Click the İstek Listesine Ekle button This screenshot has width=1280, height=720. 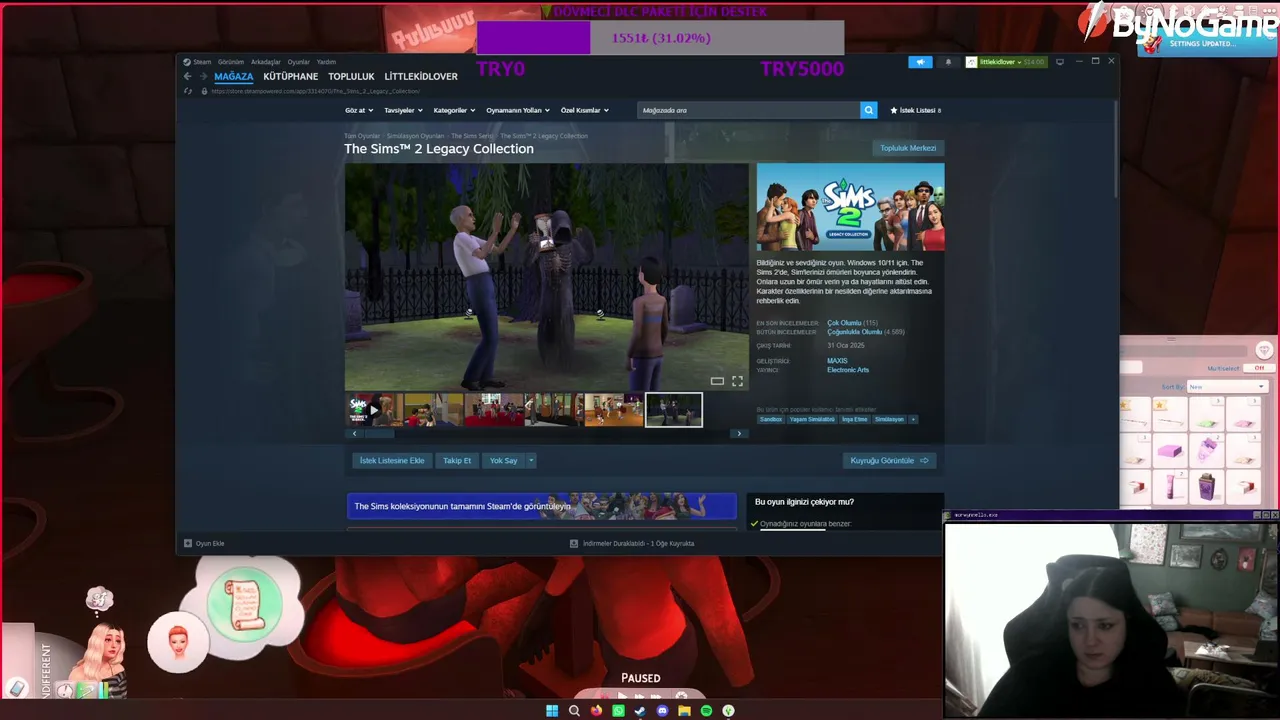pyautogui.click(x=392, y=460)
